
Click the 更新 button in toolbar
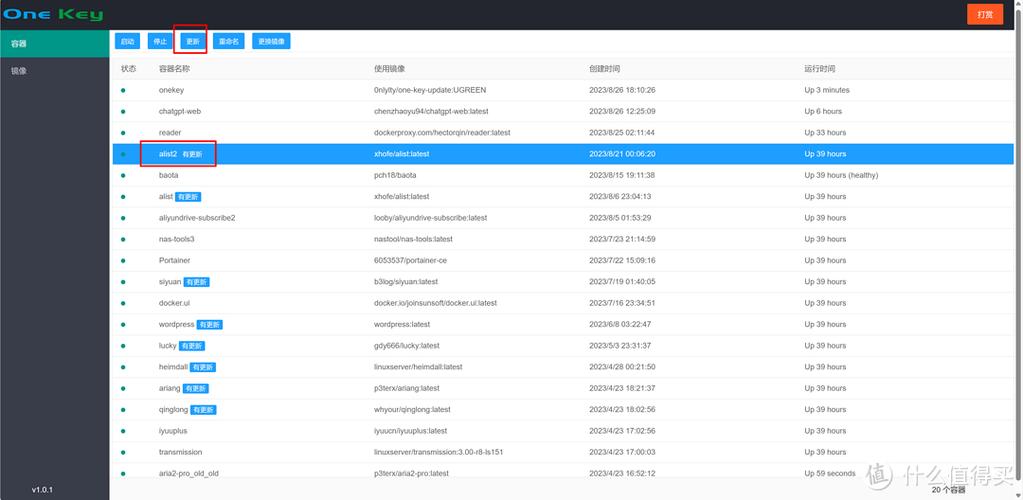(x=192, y=41)
